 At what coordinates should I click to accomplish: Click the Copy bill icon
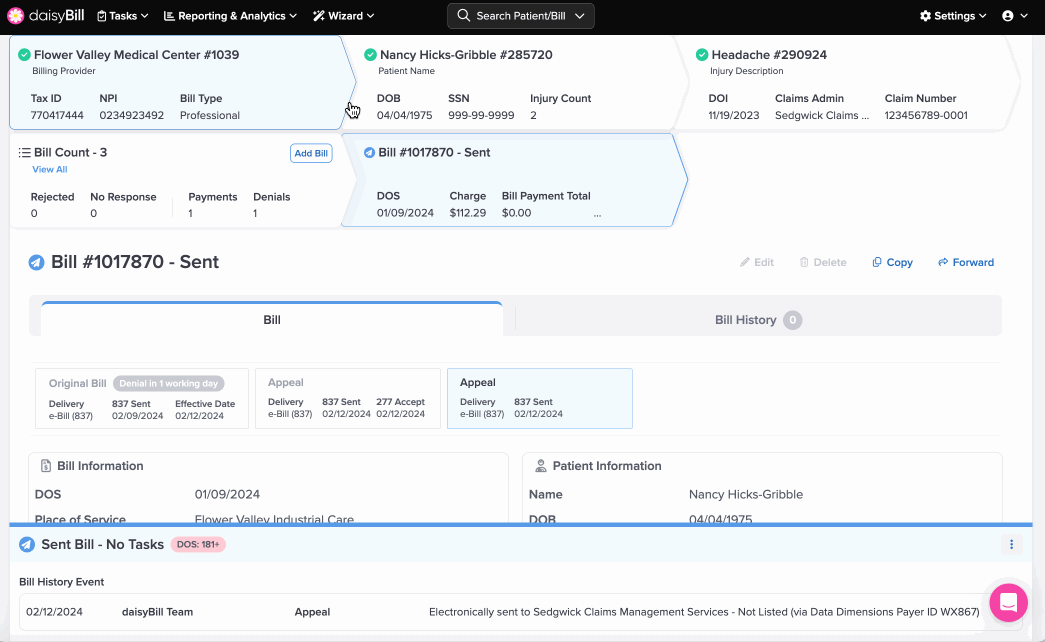tap(877, 263)
